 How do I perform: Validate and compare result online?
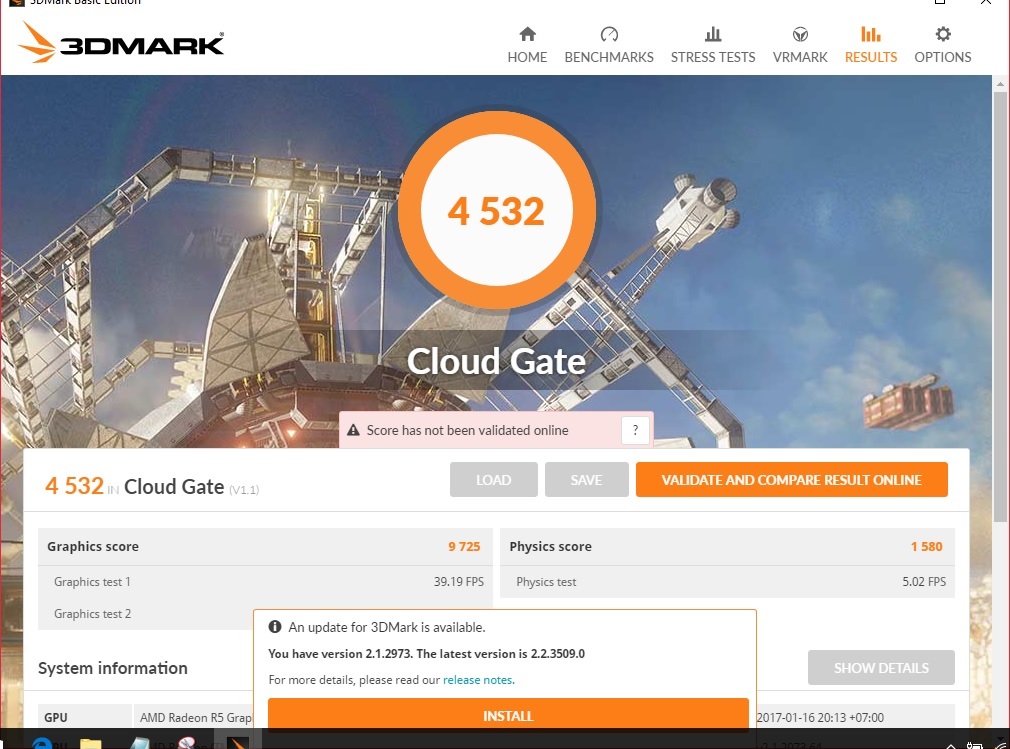(x=792, y=480)
